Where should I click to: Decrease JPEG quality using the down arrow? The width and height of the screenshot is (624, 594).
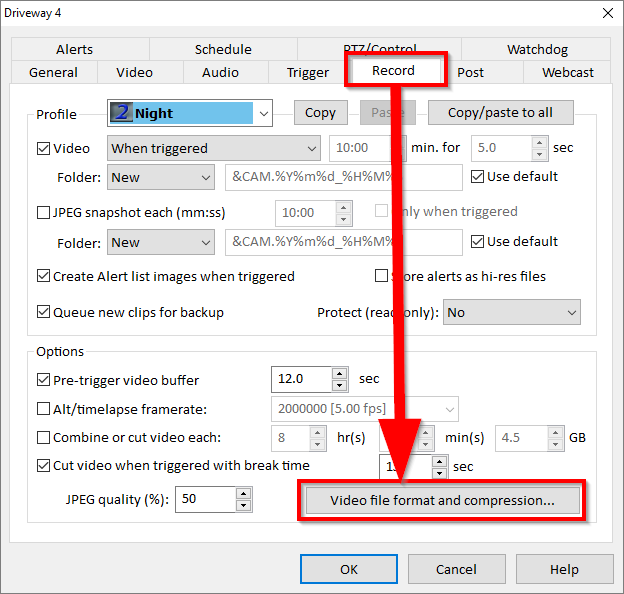[244, 506]
